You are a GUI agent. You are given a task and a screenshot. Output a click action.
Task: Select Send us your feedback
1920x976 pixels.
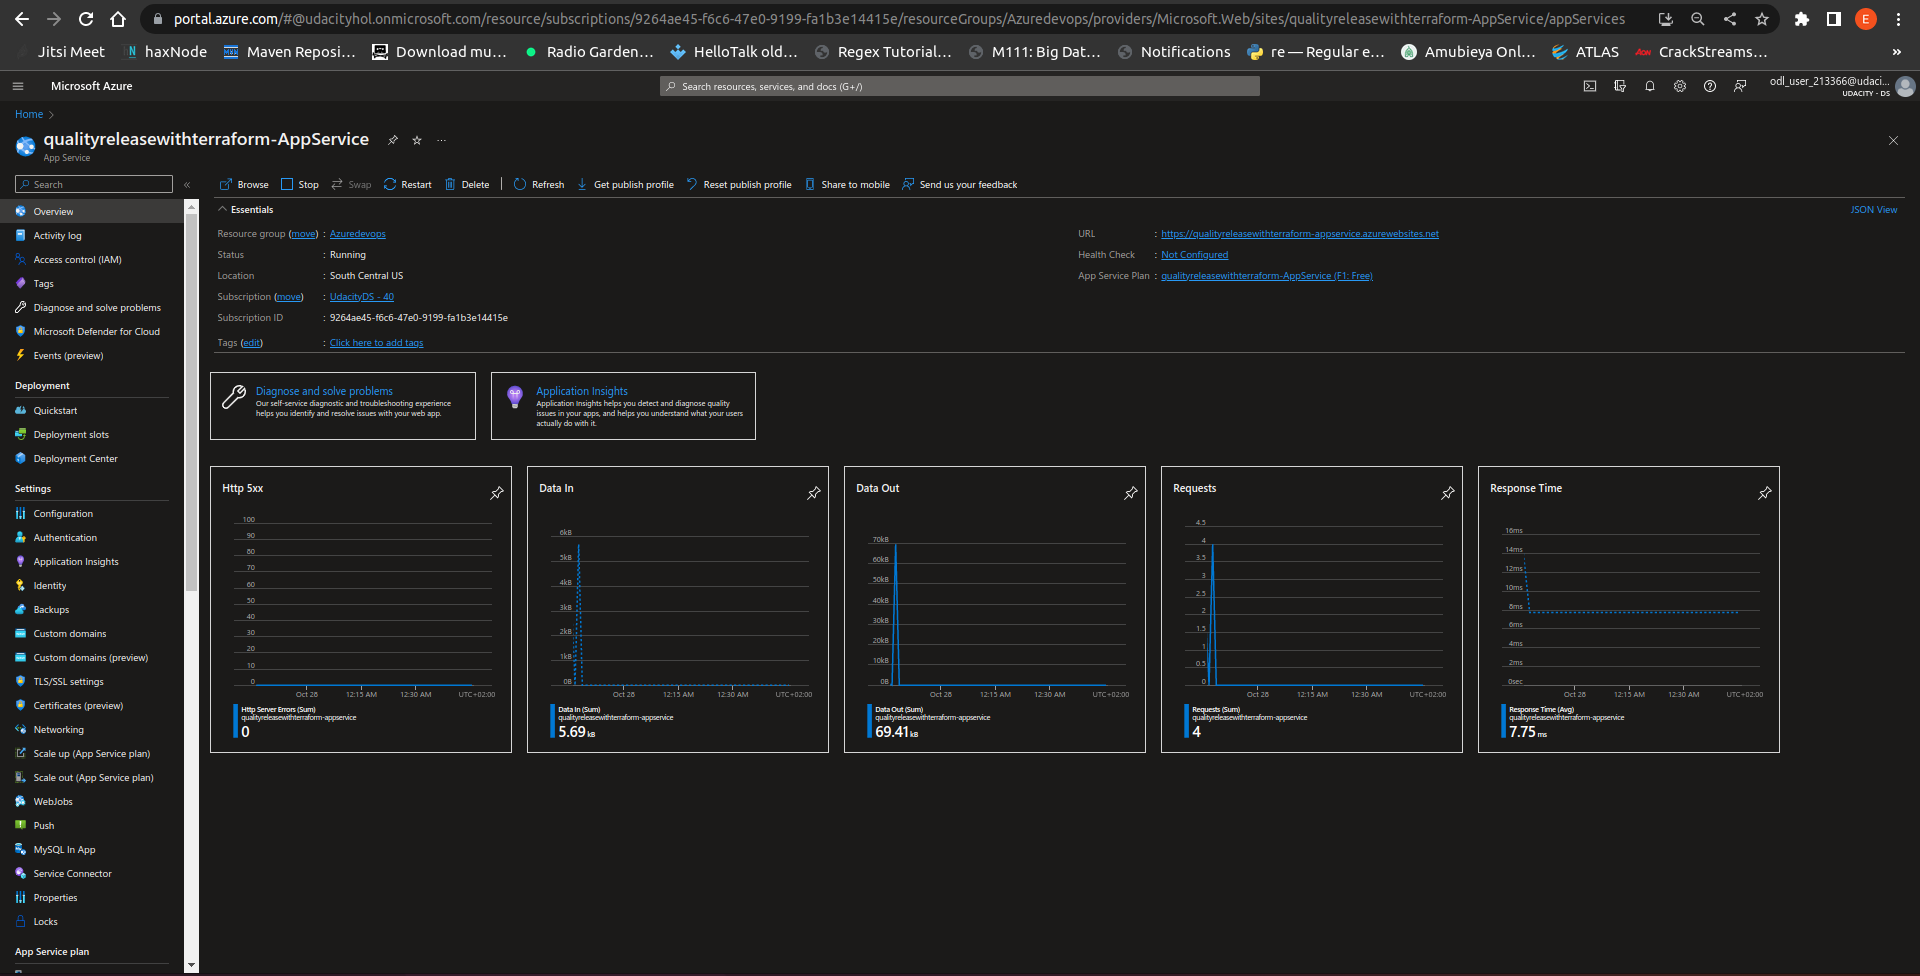click(960, 184)
